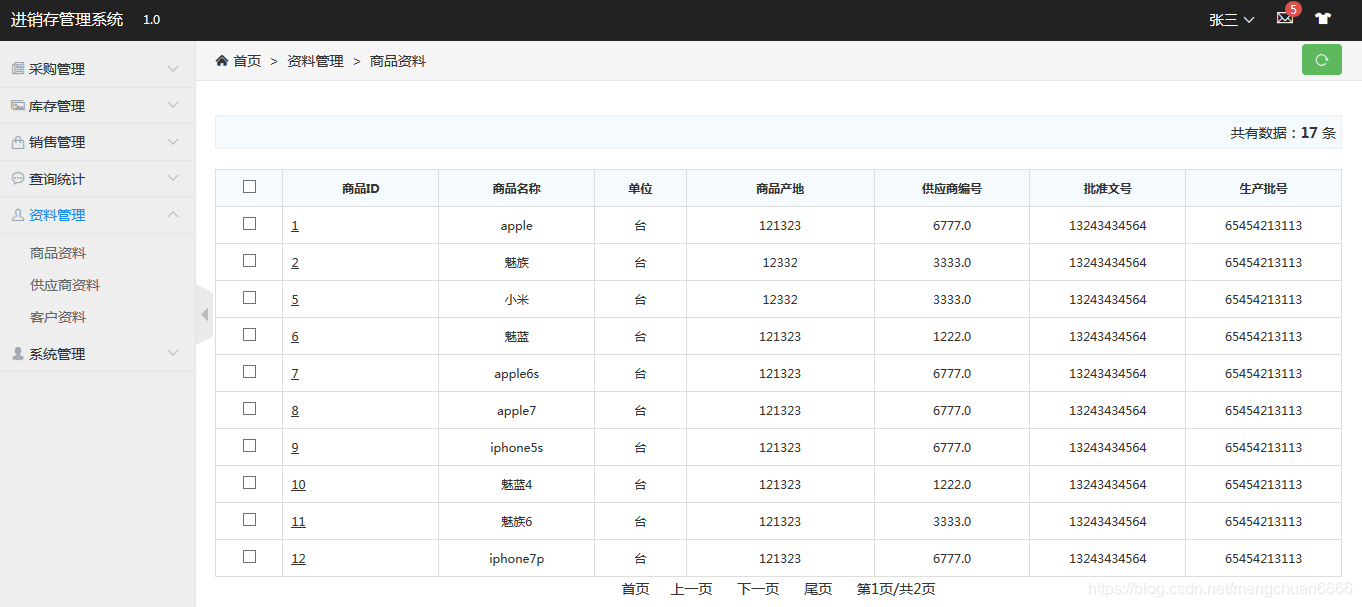Expand the 销售管理 chevron

click(173, 142)
